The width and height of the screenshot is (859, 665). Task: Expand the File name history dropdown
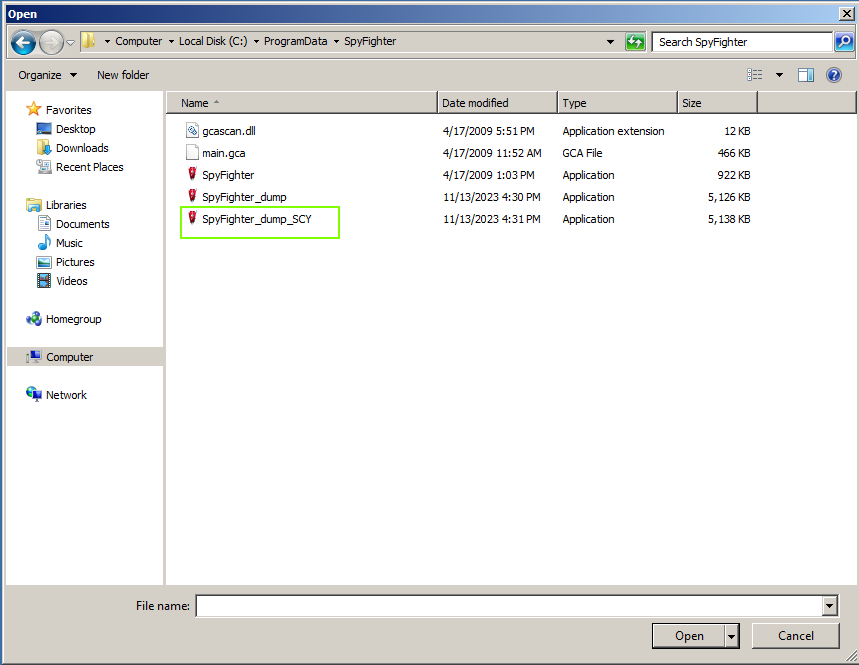[830, 606]
